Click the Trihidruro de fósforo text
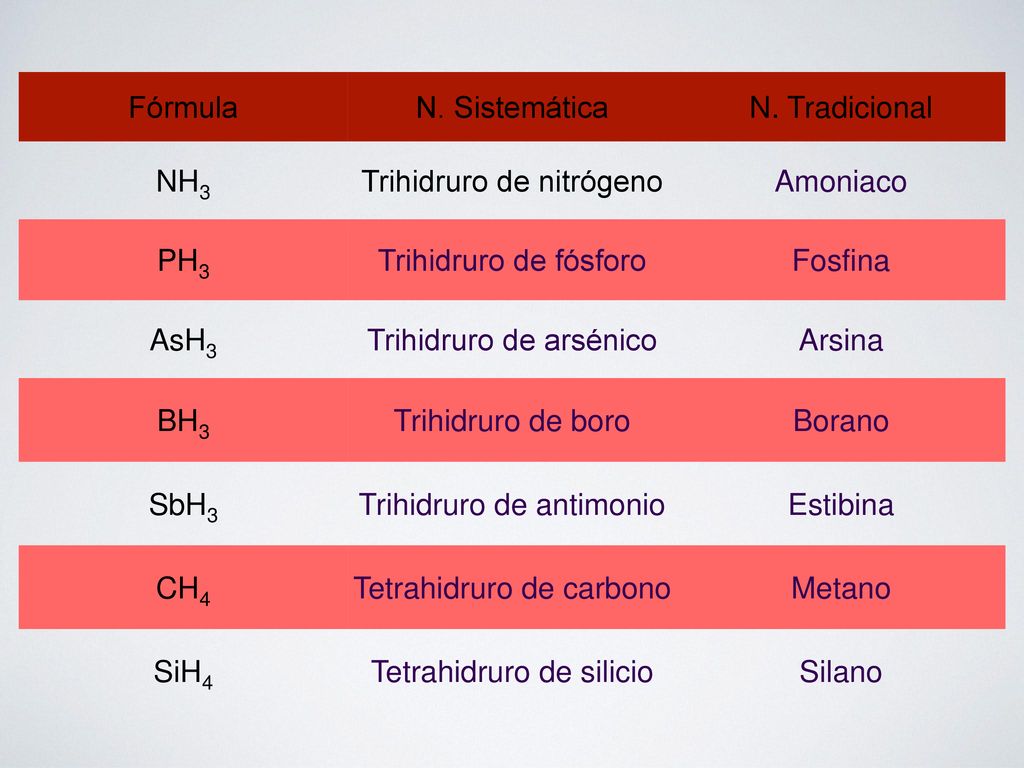This screenshot has height=768, width=1024. click(x=512, y=261)
